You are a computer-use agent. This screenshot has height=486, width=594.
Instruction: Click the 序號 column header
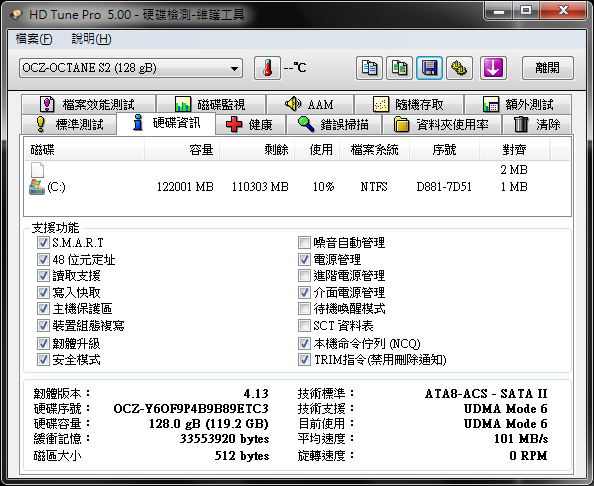(x=444, y=150)
